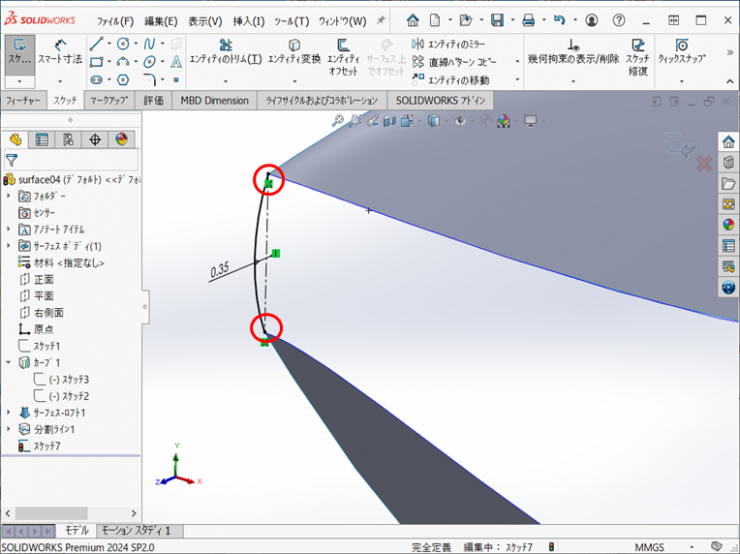Click the feature tree filter input field
Screen dimensions: 740x554
[75, 159]
